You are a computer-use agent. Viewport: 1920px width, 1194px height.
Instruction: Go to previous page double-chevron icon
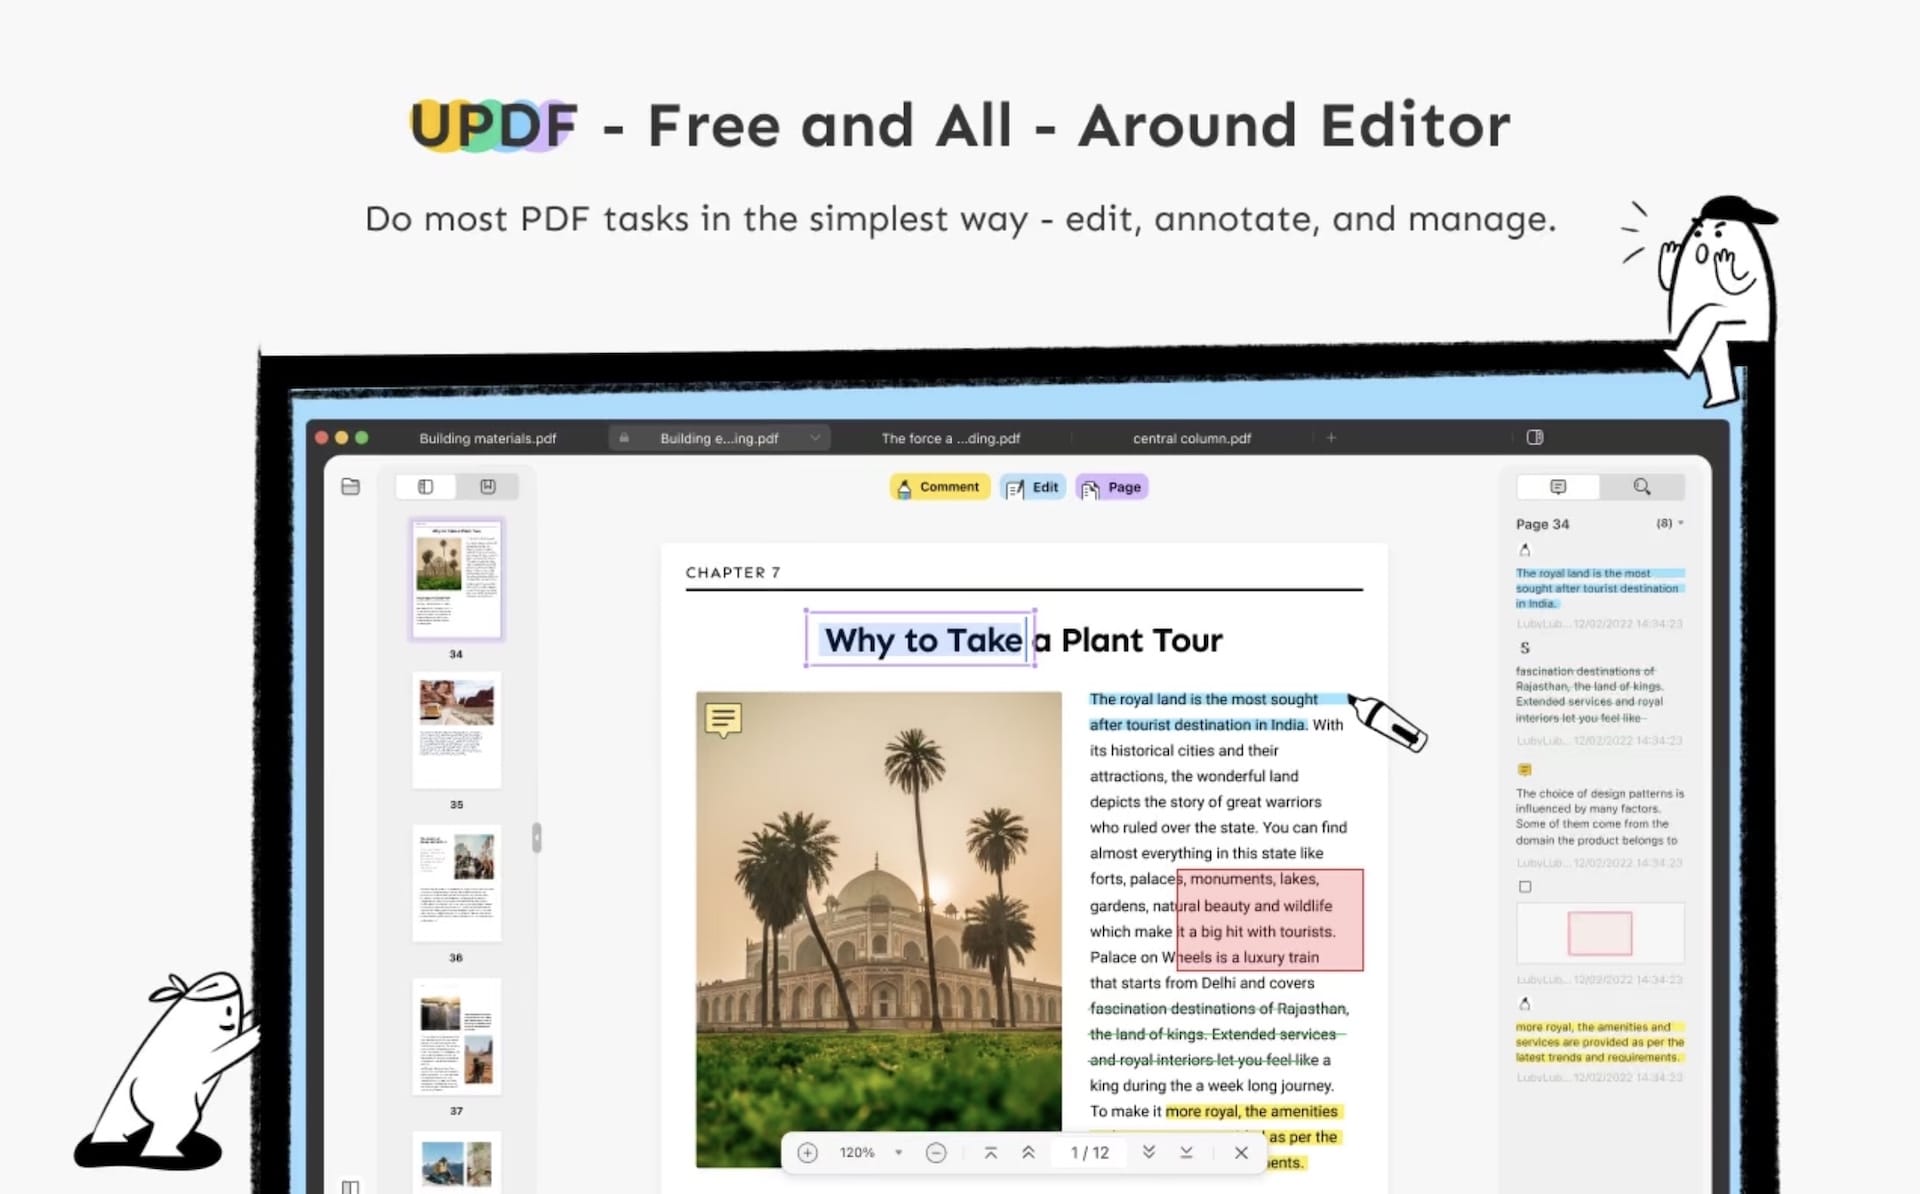pyautogui.click(x=1028, y=1153)
